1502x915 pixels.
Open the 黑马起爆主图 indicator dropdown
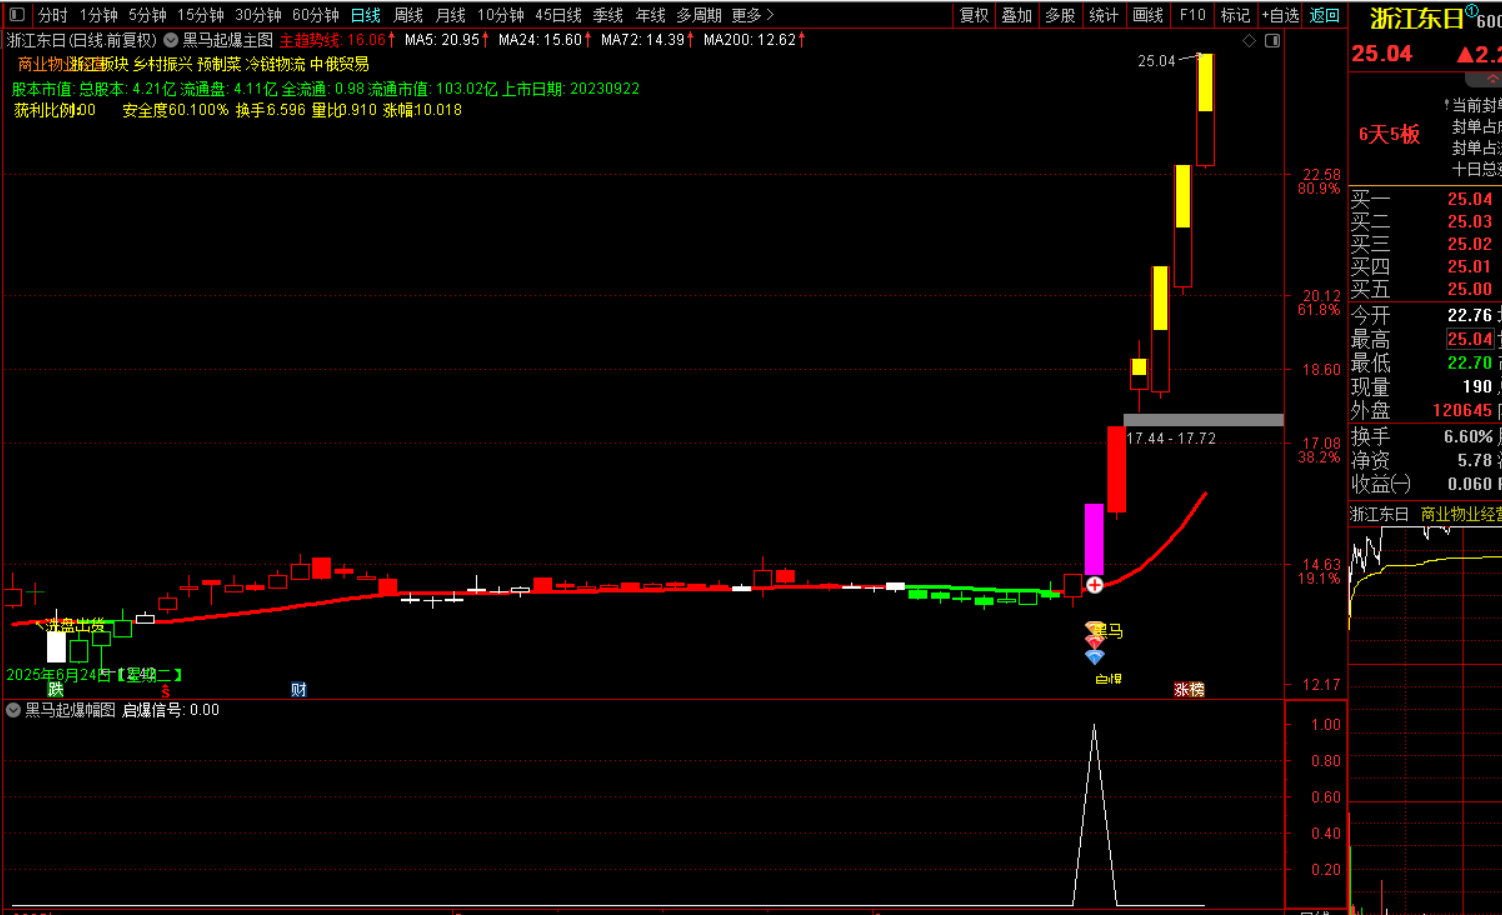coord(171,40)
